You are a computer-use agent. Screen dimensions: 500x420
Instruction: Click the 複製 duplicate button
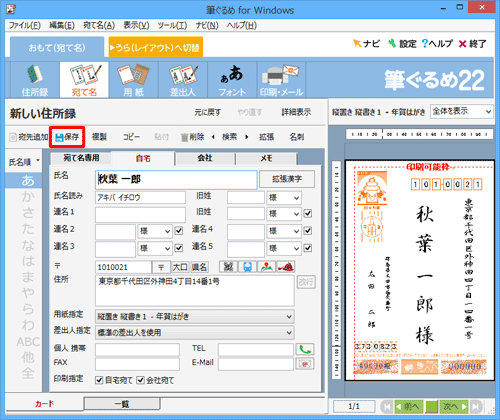(99, 137)
